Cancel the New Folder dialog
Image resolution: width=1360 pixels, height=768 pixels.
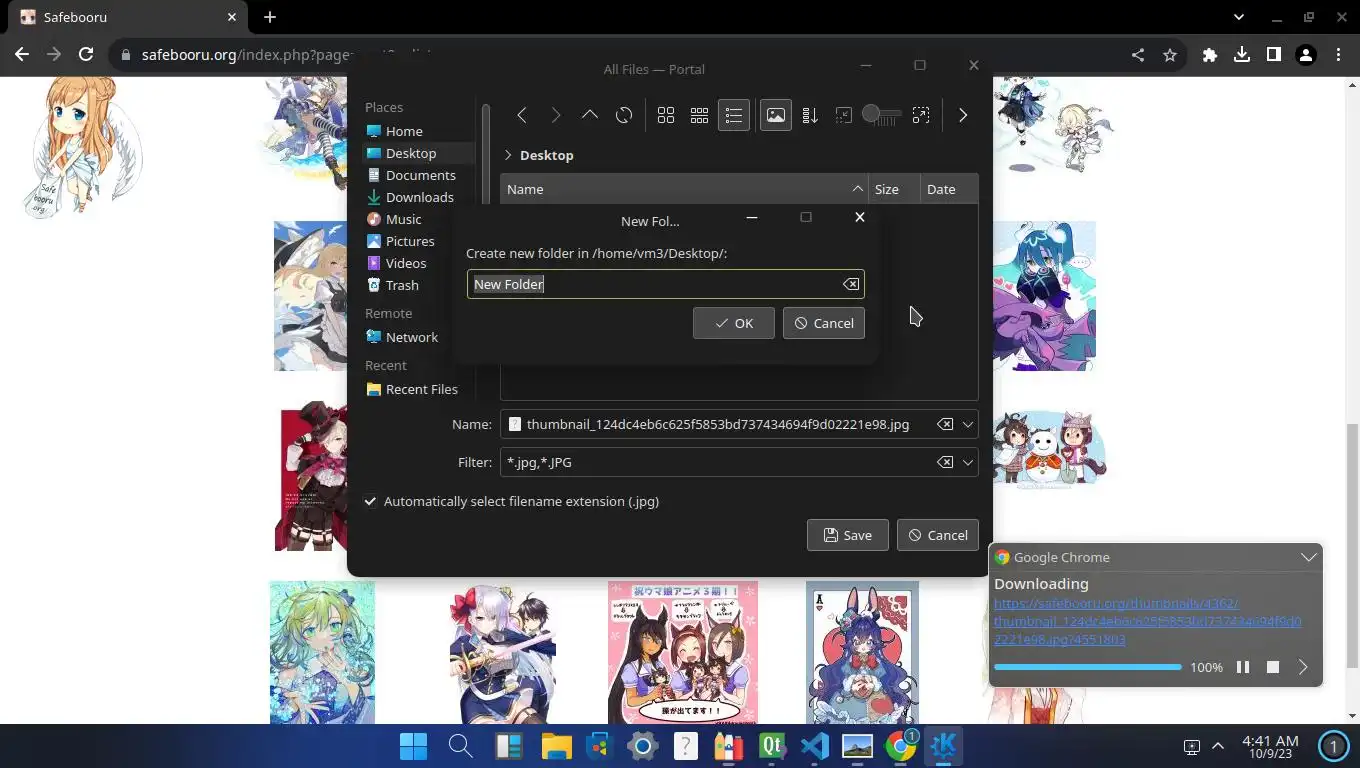click(x=823, y=323)
